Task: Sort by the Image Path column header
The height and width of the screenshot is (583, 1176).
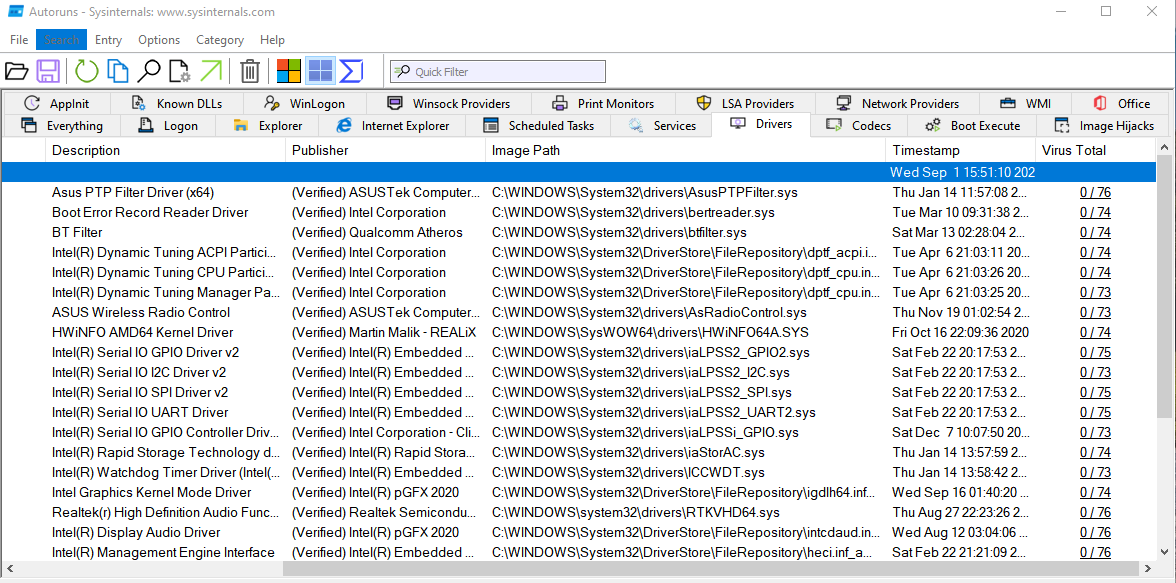Action: point(685,150)
